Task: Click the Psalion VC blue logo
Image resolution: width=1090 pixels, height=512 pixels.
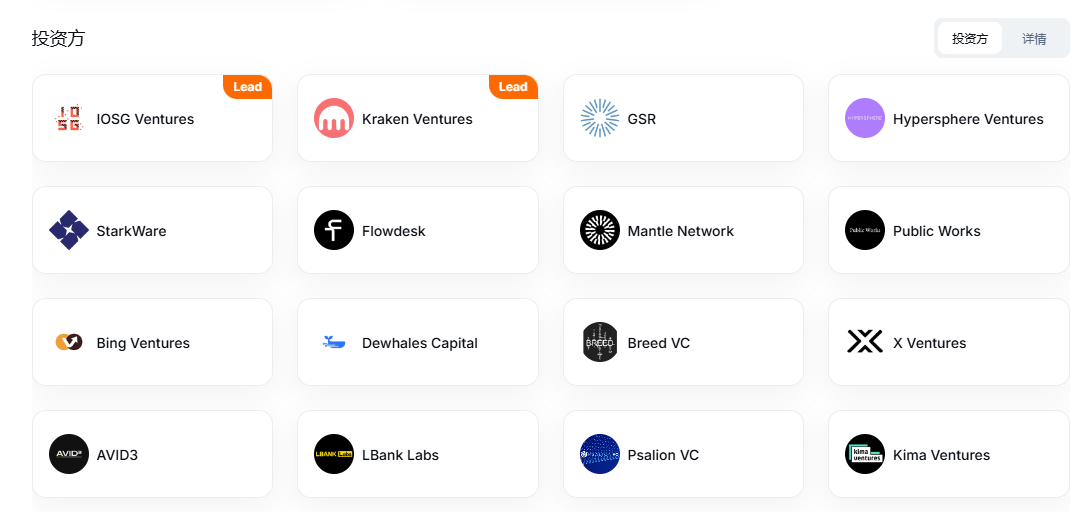Action: coord(599,454)
